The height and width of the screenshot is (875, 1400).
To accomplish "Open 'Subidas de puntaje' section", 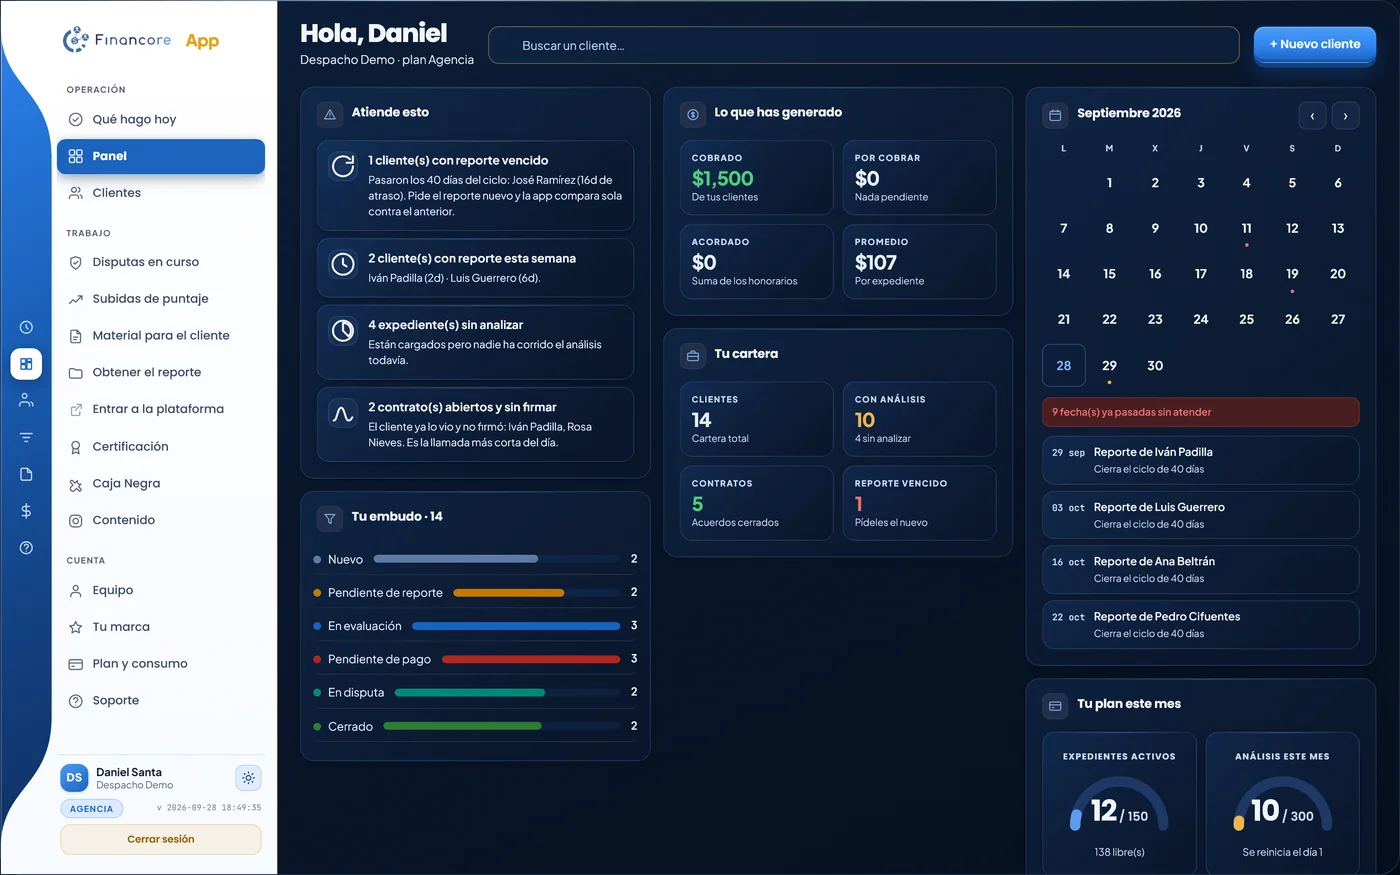I will click(161, 299).
